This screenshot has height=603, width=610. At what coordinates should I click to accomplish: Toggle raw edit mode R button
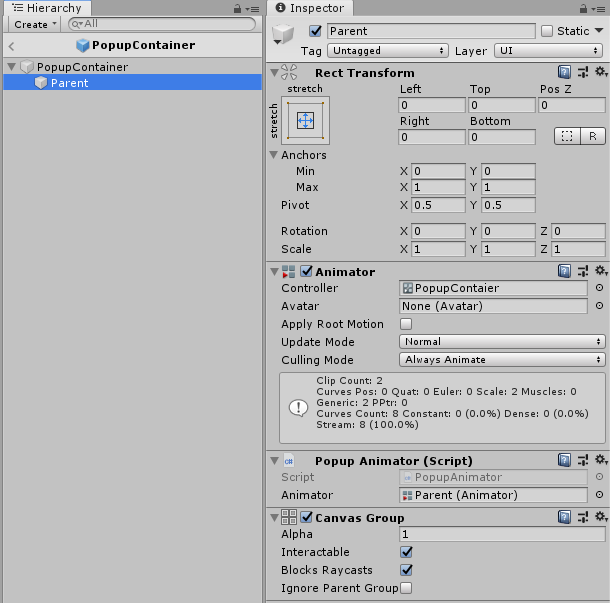click(593, 136)
